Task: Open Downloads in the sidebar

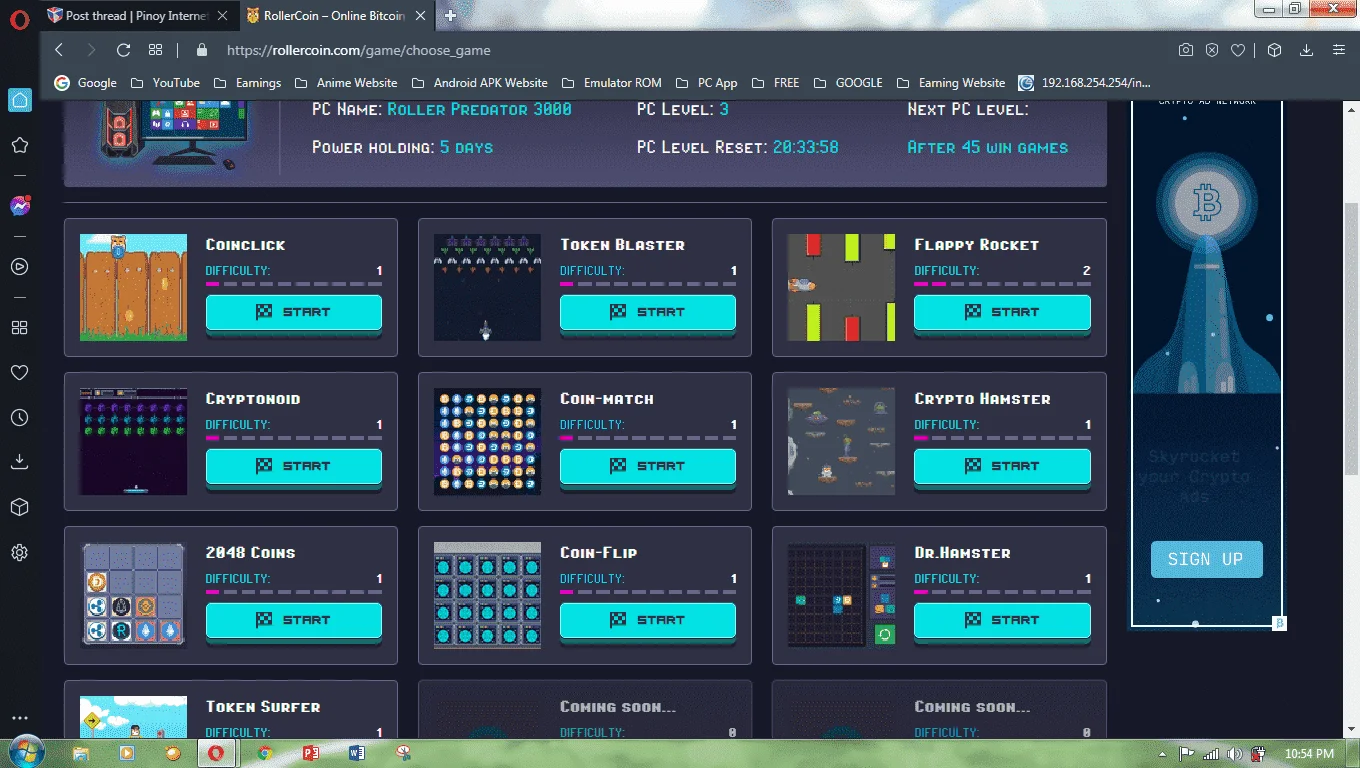Action: (x=19, y=462)
